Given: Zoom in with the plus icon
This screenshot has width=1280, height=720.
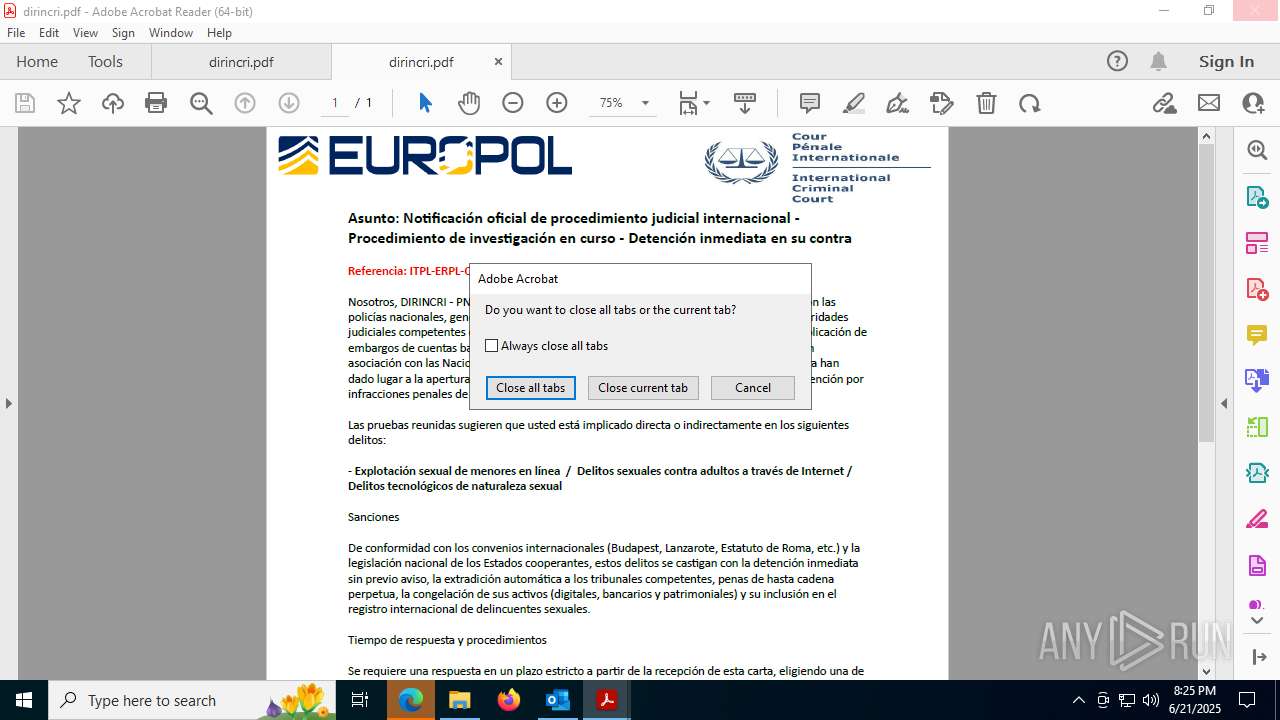Looking at the screenshot, I should (x=557, y=103).
